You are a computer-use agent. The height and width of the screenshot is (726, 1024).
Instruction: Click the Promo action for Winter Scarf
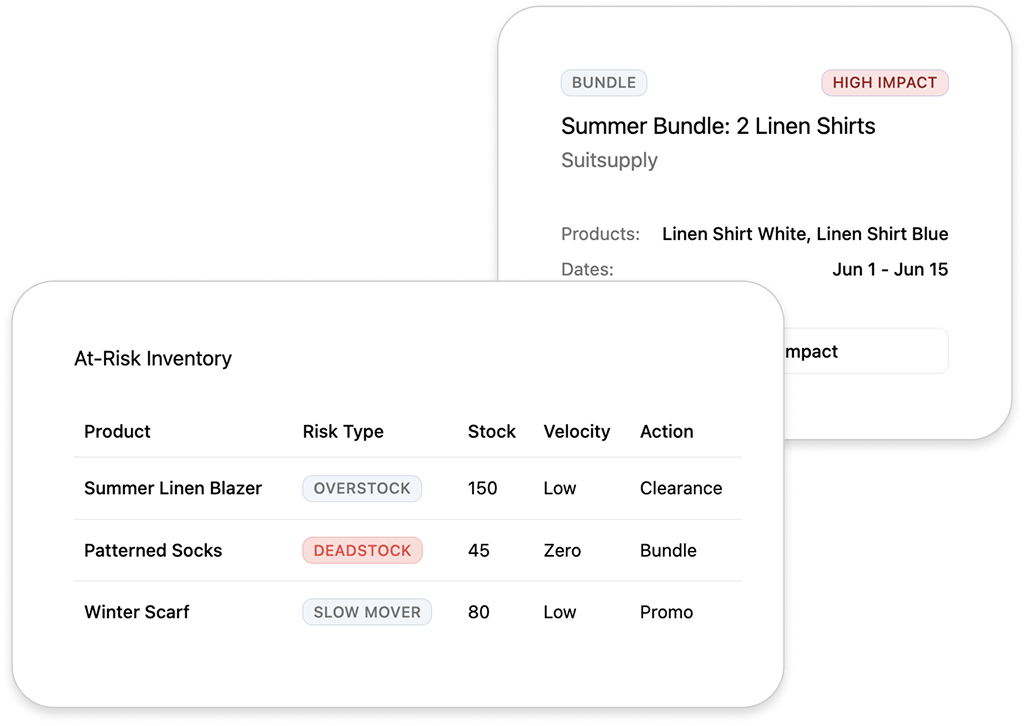tap(666, 612)
